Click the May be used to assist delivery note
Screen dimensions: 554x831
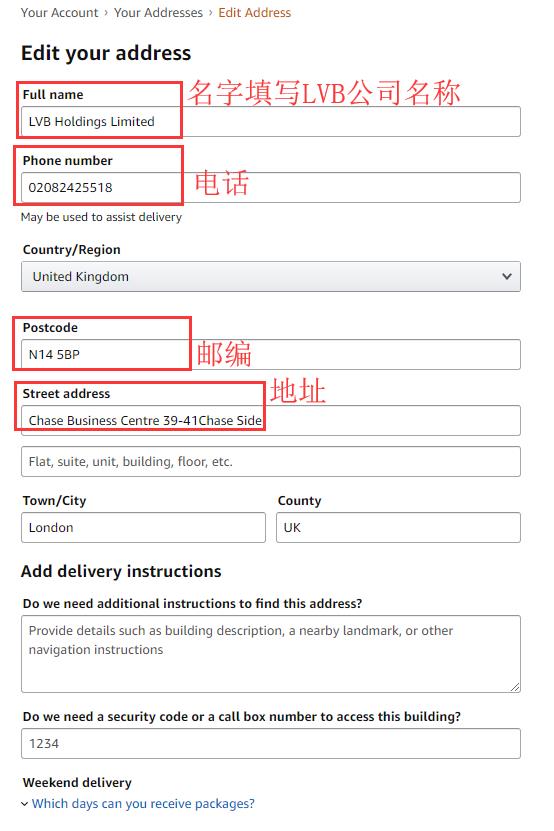(101, 217)
